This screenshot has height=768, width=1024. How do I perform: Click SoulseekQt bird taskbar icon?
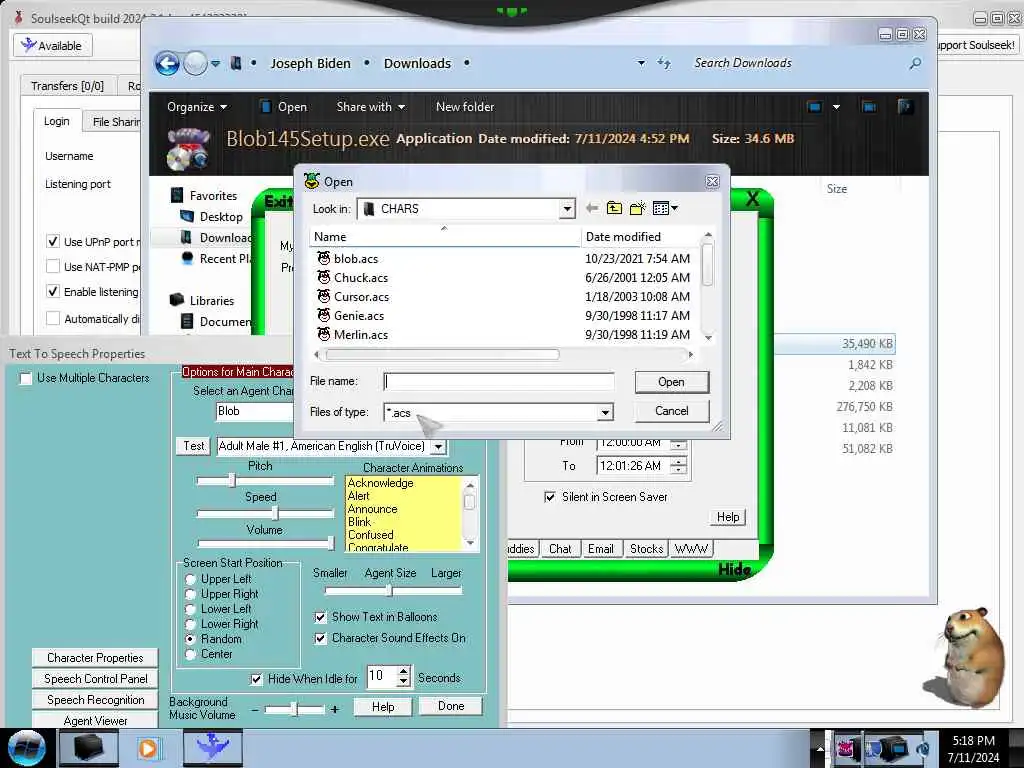coord(212,748)
